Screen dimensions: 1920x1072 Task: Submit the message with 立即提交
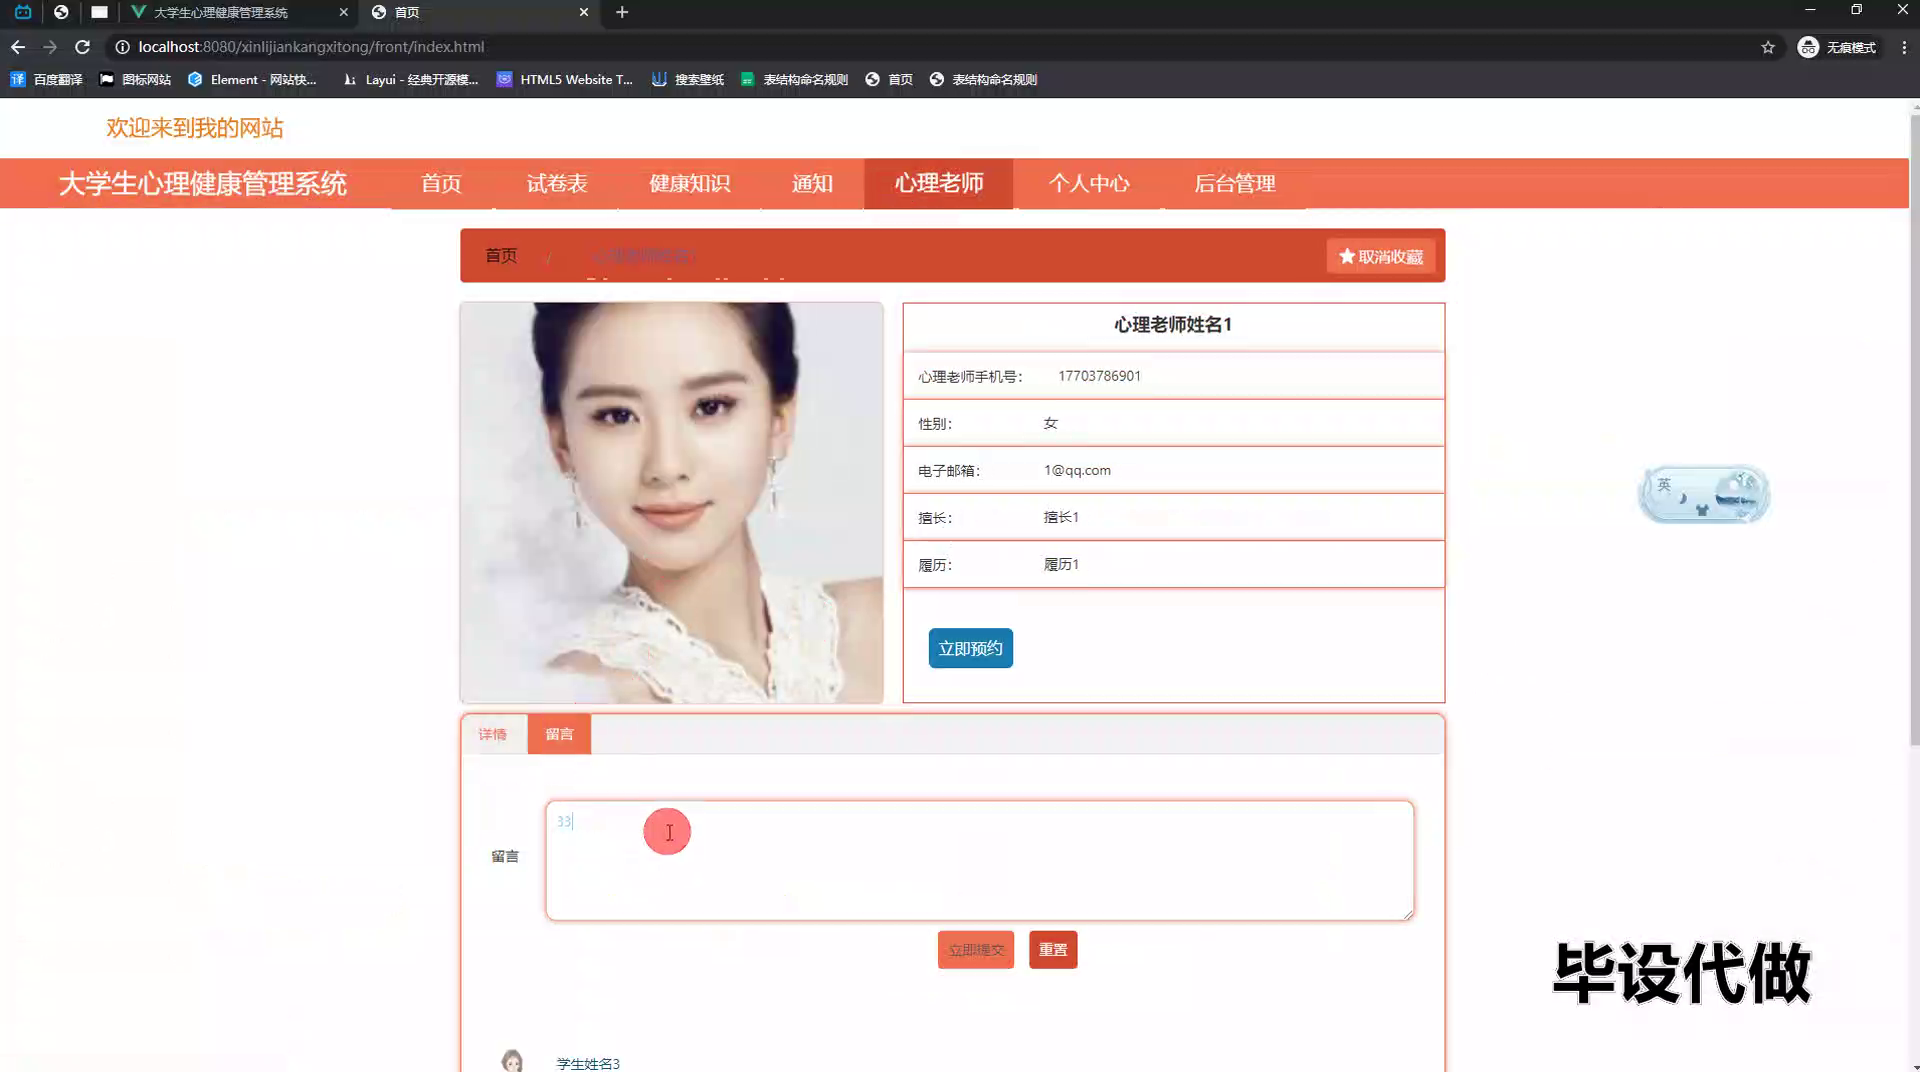[976, 950]
